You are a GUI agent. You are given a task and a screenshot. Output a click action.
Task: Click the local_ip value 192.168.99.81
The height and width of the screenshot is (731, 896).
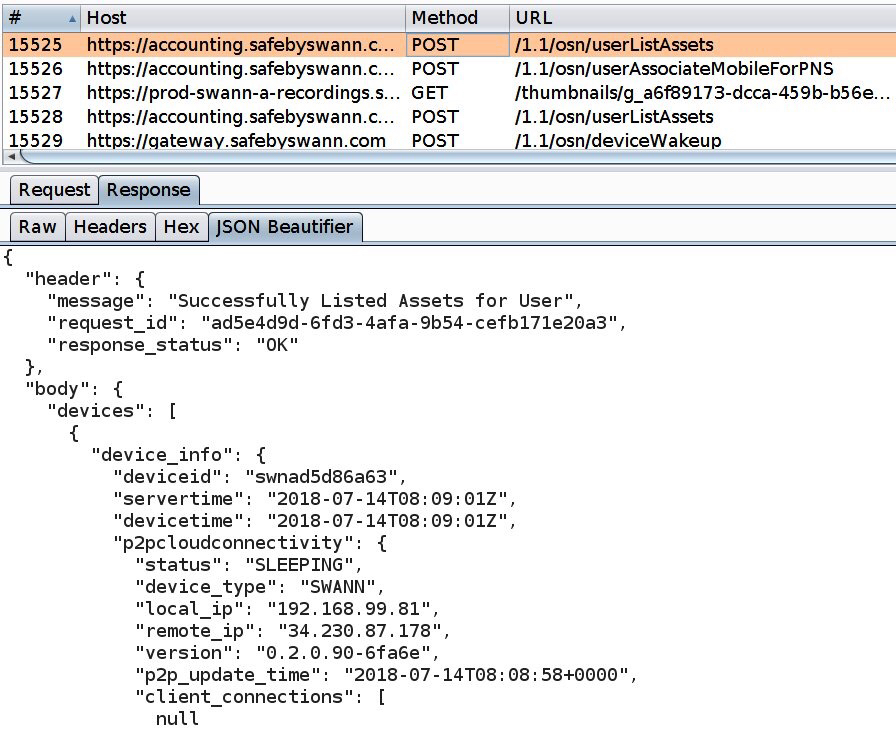click(x=348, y=609)
